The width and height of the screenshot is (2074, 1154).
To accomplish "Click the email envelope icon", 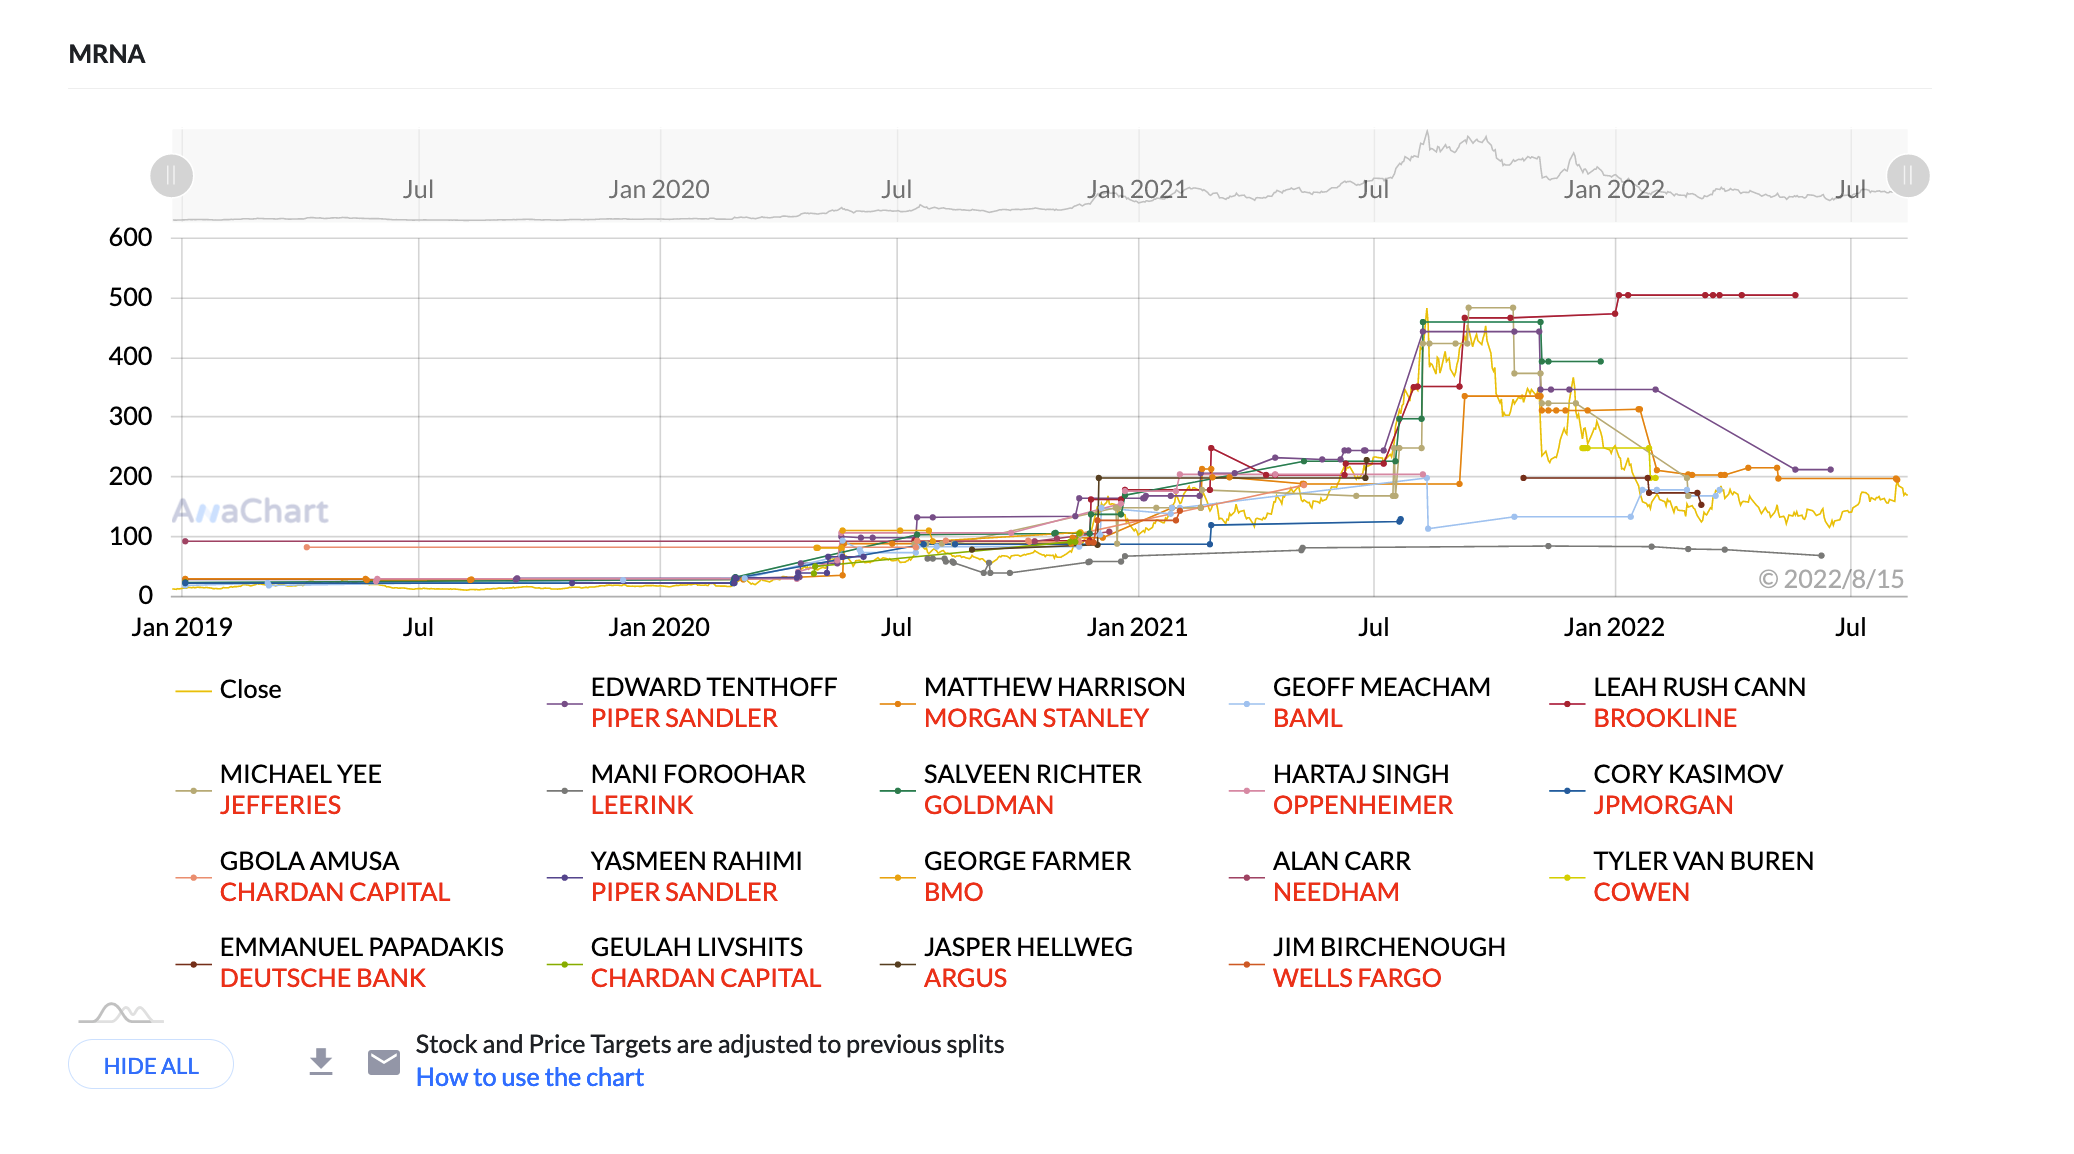I will (384, 1062).
